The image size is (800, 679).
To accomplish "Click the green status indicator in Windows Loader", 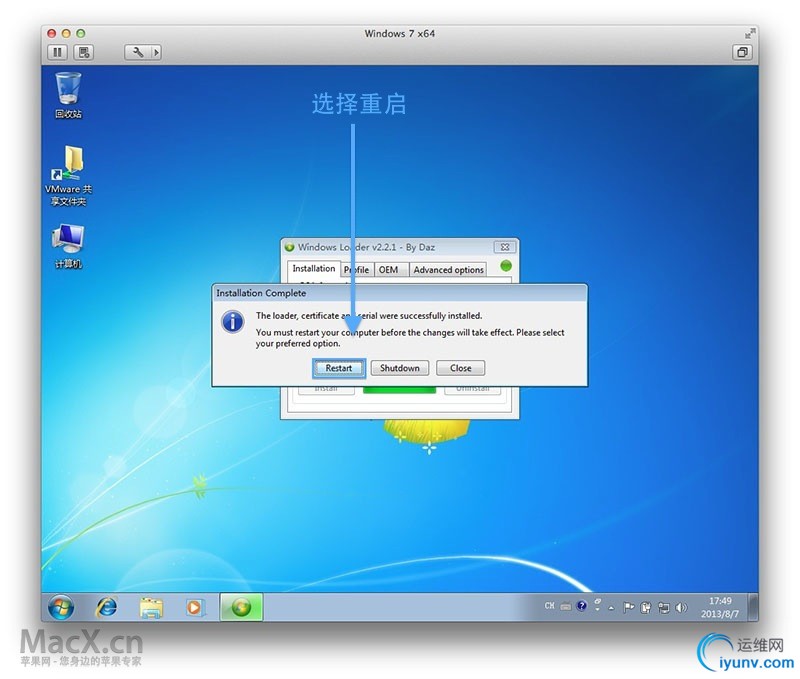I will tap(506, 266).
